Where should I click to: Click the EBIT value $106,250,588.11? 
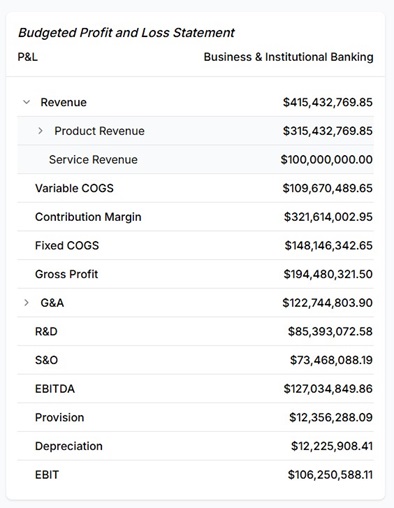coord(330,475)
